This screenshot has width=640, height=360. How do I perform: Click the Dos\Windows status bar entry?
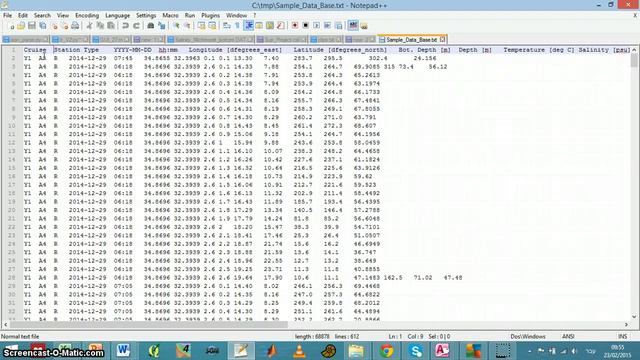tap(528, 336)
